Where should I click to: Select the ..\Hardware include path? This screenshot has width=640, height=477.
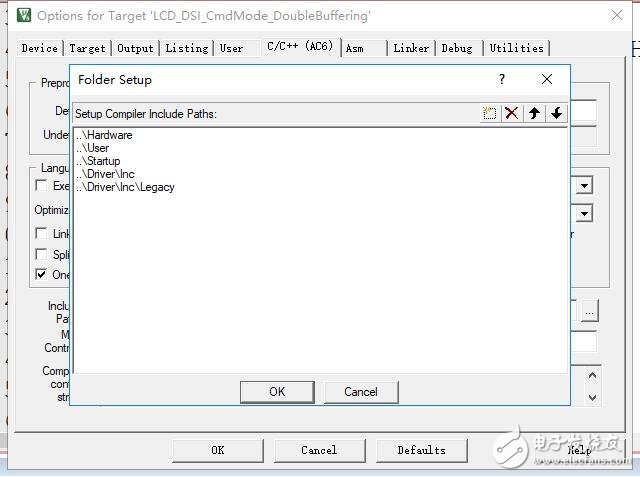tap(104, 135)
